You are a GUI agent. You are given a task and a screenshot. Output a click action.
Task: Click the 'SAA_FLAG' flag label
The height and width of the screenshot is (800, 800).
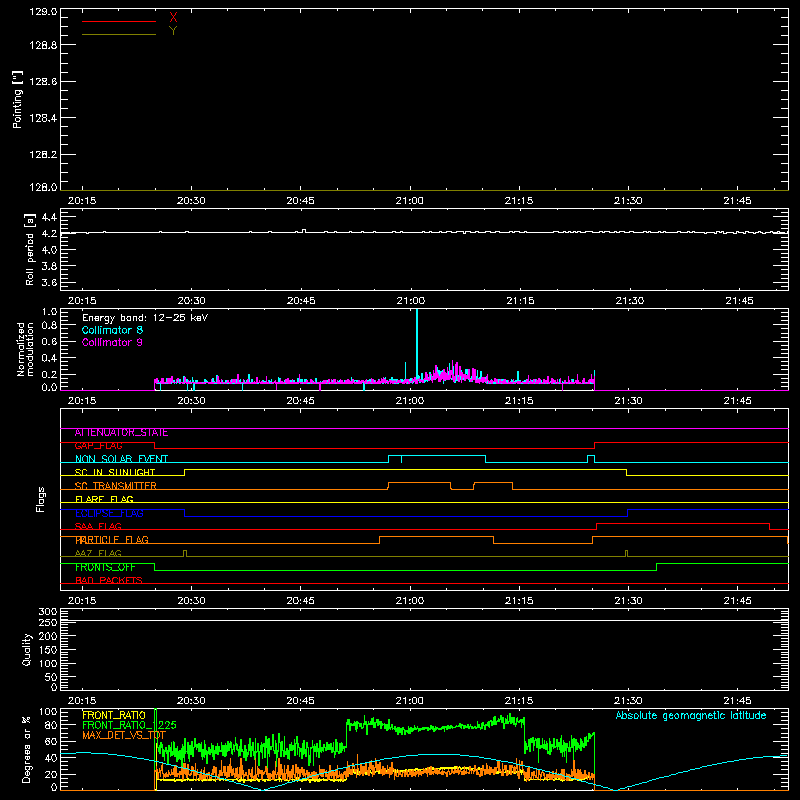coord(98,527)
